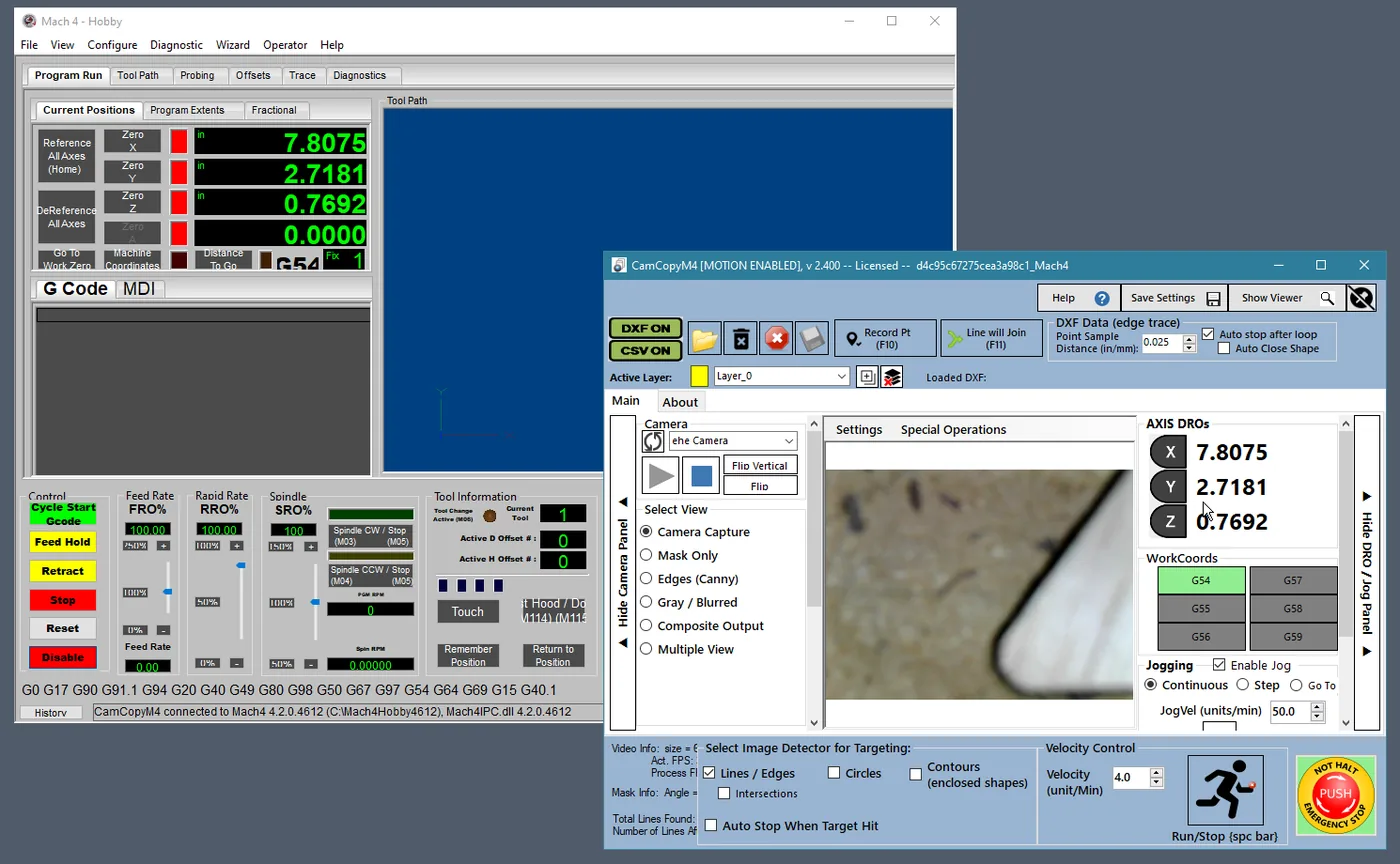Click Spindle override minus button in Mach4

[311, 664]
